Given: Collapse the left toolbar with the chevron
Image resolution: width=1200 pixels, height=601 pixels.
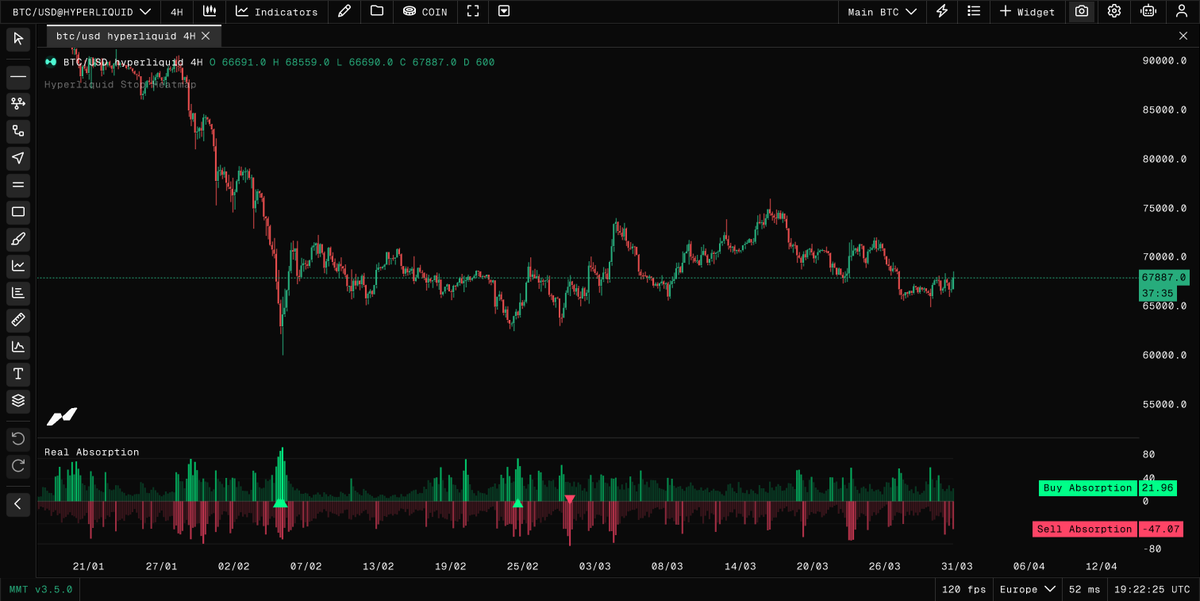Looking at the screenshot, I should coord(17,504).
